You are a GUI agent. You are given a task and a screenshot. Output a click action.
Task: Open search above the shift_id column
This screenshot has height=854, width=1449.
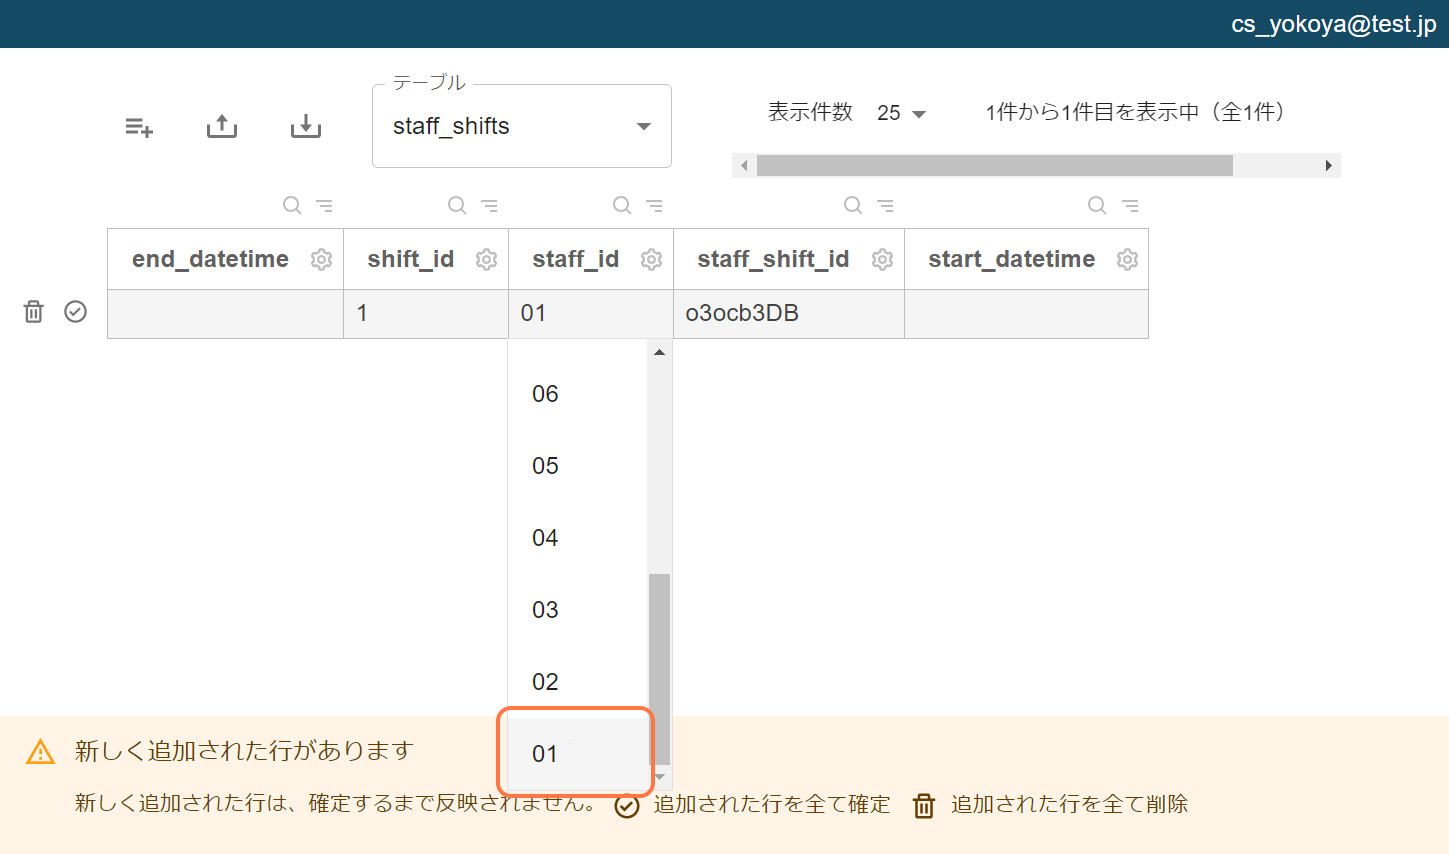coord(457,205)
